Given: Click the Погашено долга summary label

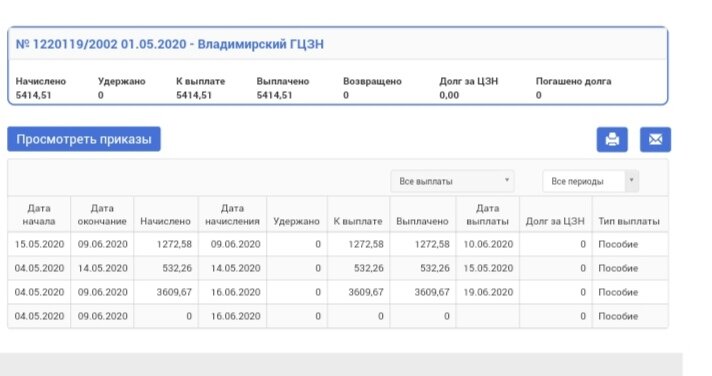Looking at the screenshot, I should coord(574,81).
